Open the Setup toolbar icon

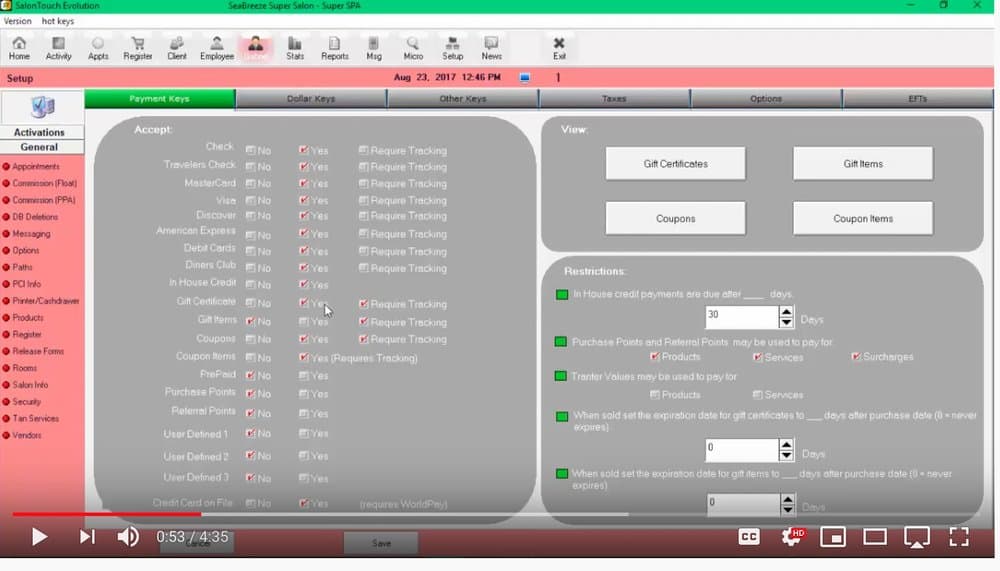(x=452, y=48)
